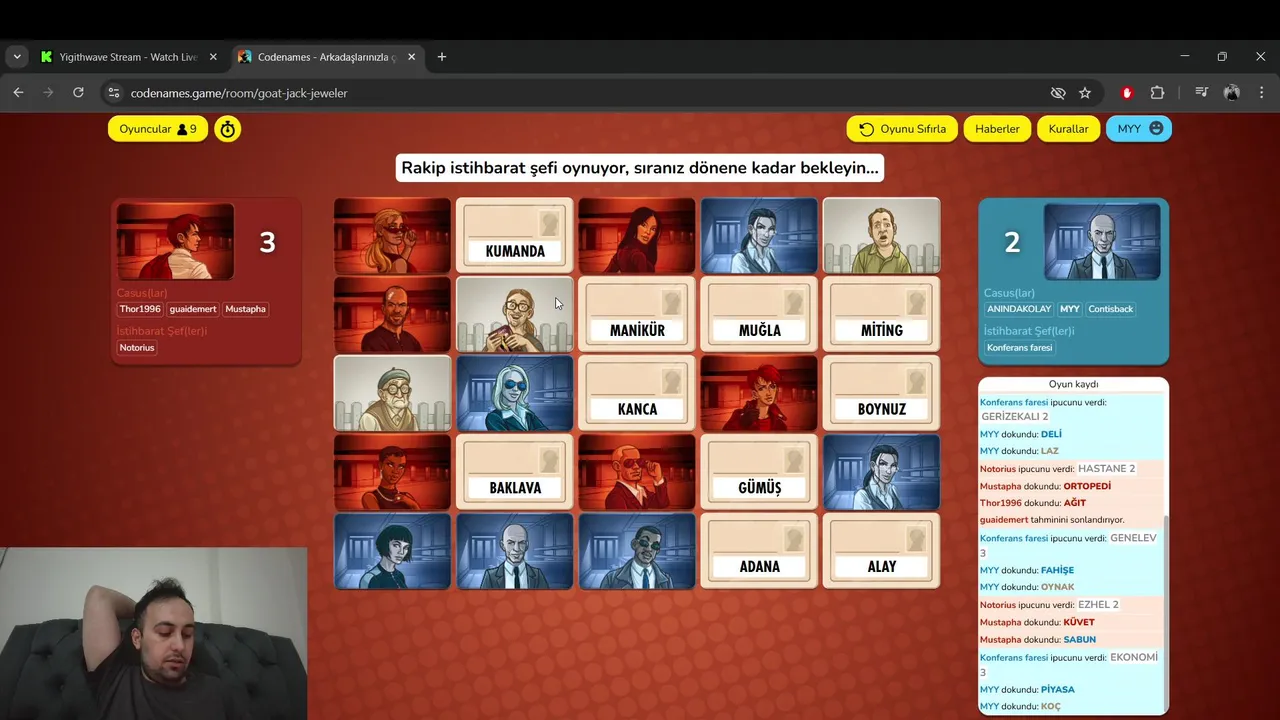Tap the GÜMÜŞ card

coord(759,472)
